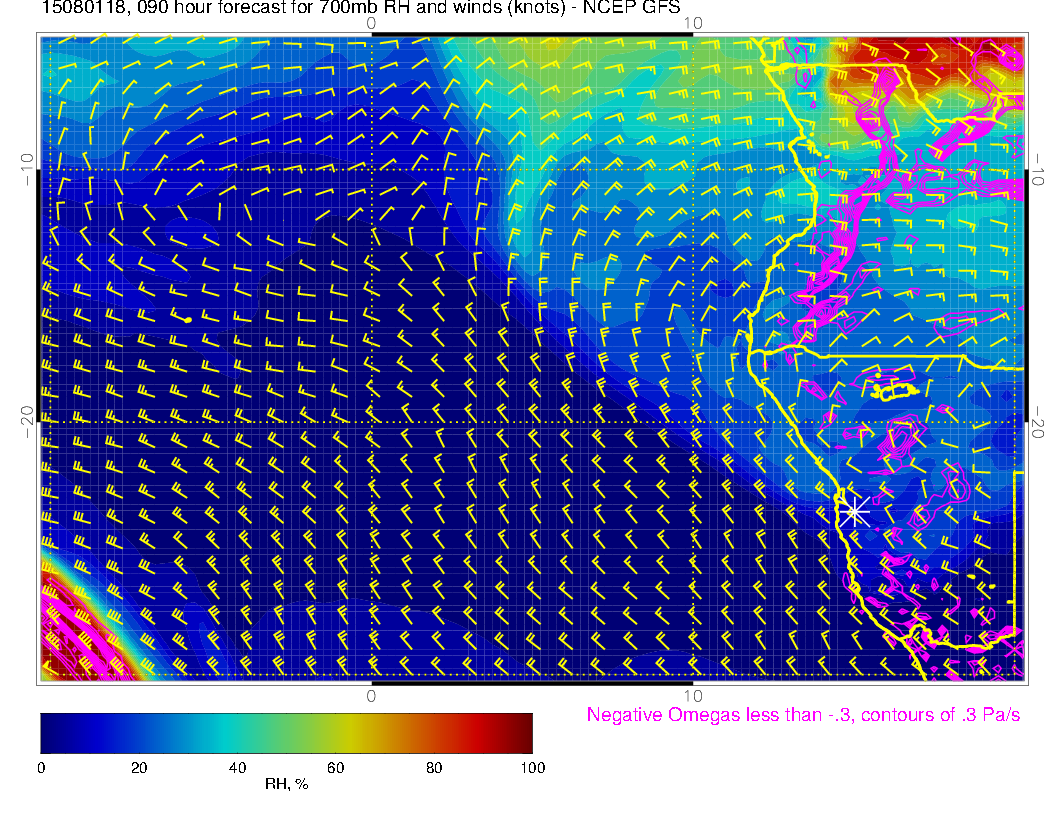Click the 'Negative Omegas less than -.3' caption
Image resolution: width=1056 pixels, height=816 pixels.
pos(803,715)
